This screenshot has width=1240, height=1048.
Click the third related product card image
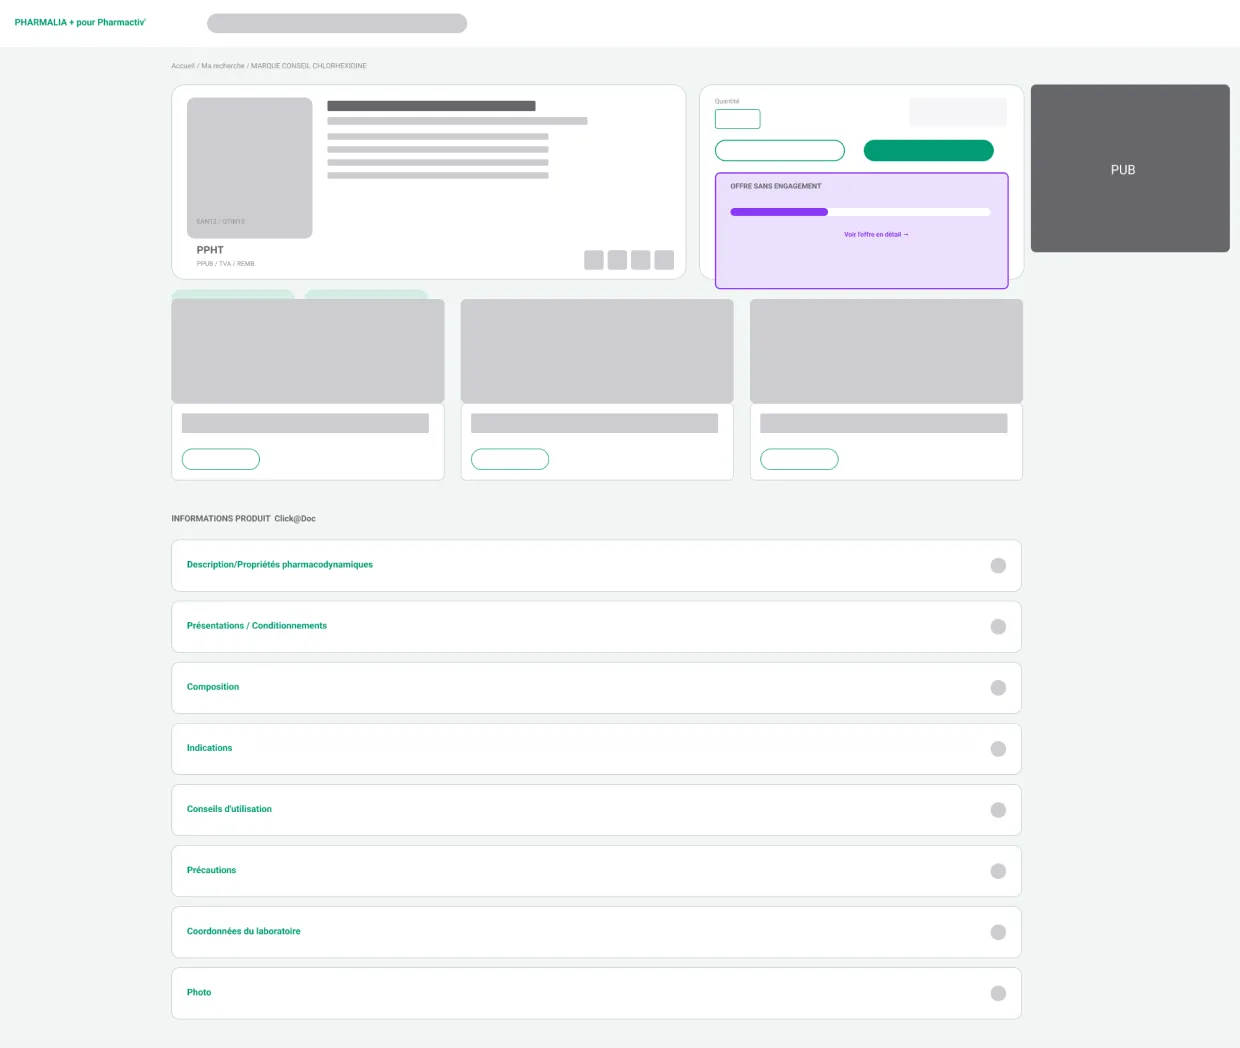(x=887, y=351)
